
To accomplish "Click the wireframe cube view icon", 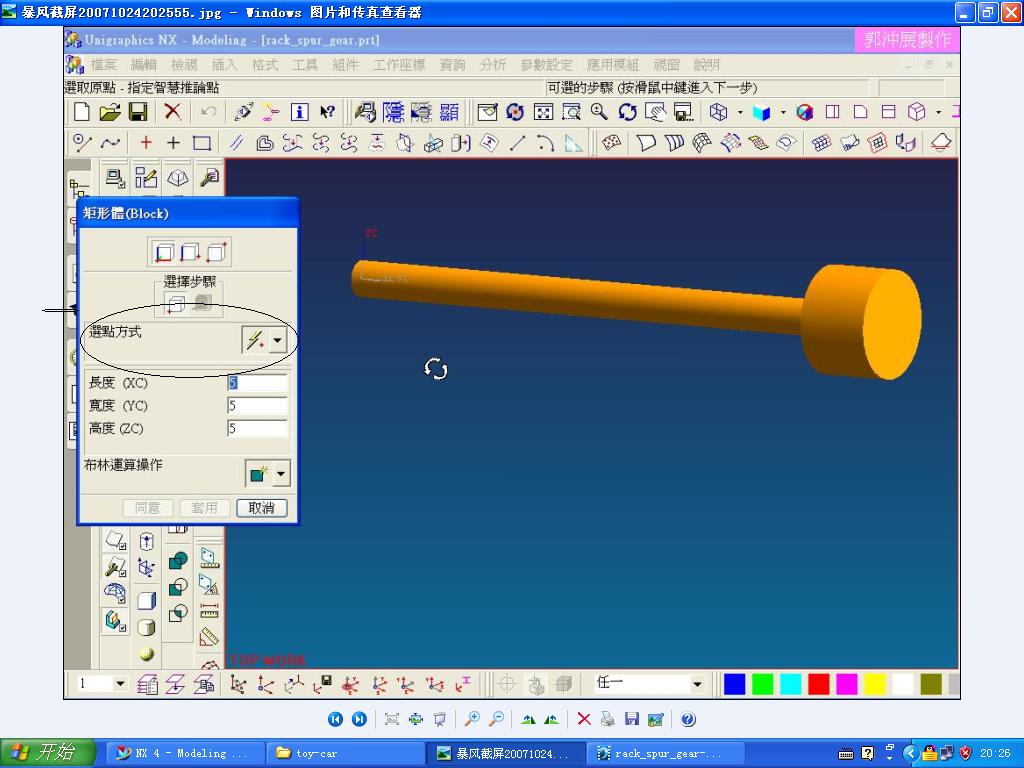I will click(718, 112).
